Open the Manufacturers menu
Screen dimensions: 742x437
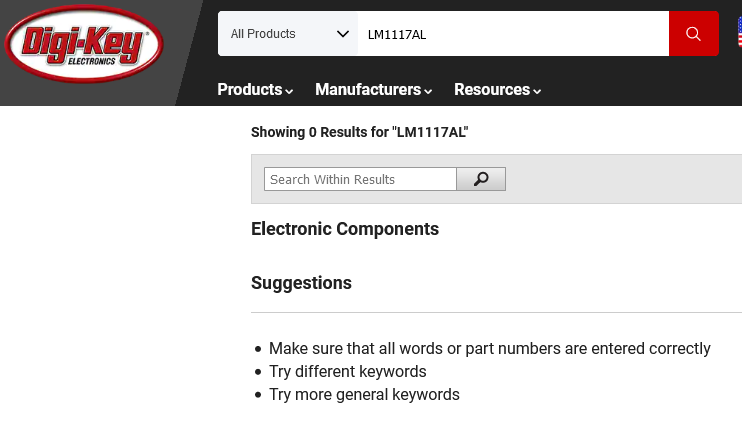click(373, 89)
